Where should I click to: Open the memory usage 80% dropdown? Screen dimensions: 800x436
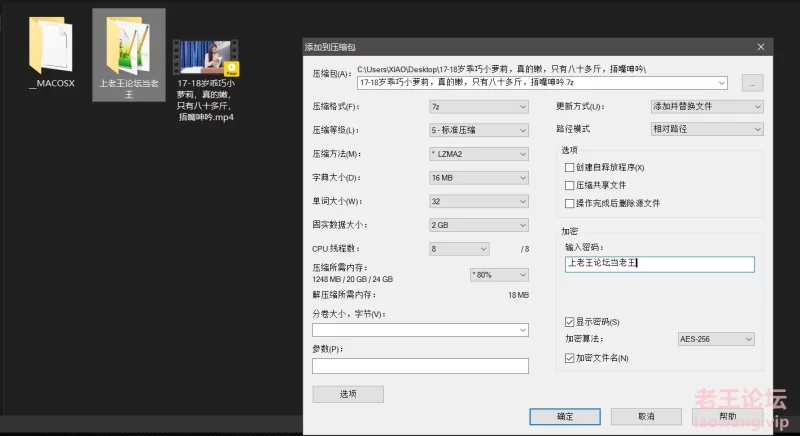tap(499, 275)
